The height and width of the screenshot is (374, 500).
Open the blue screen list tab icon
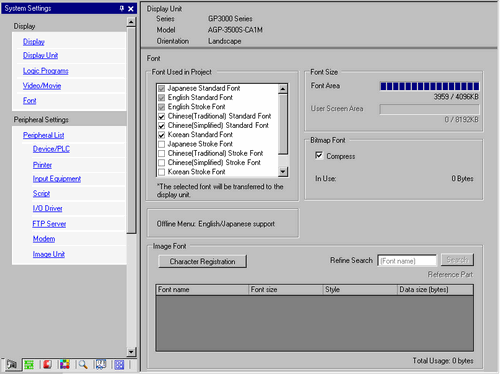coord(101,365)
